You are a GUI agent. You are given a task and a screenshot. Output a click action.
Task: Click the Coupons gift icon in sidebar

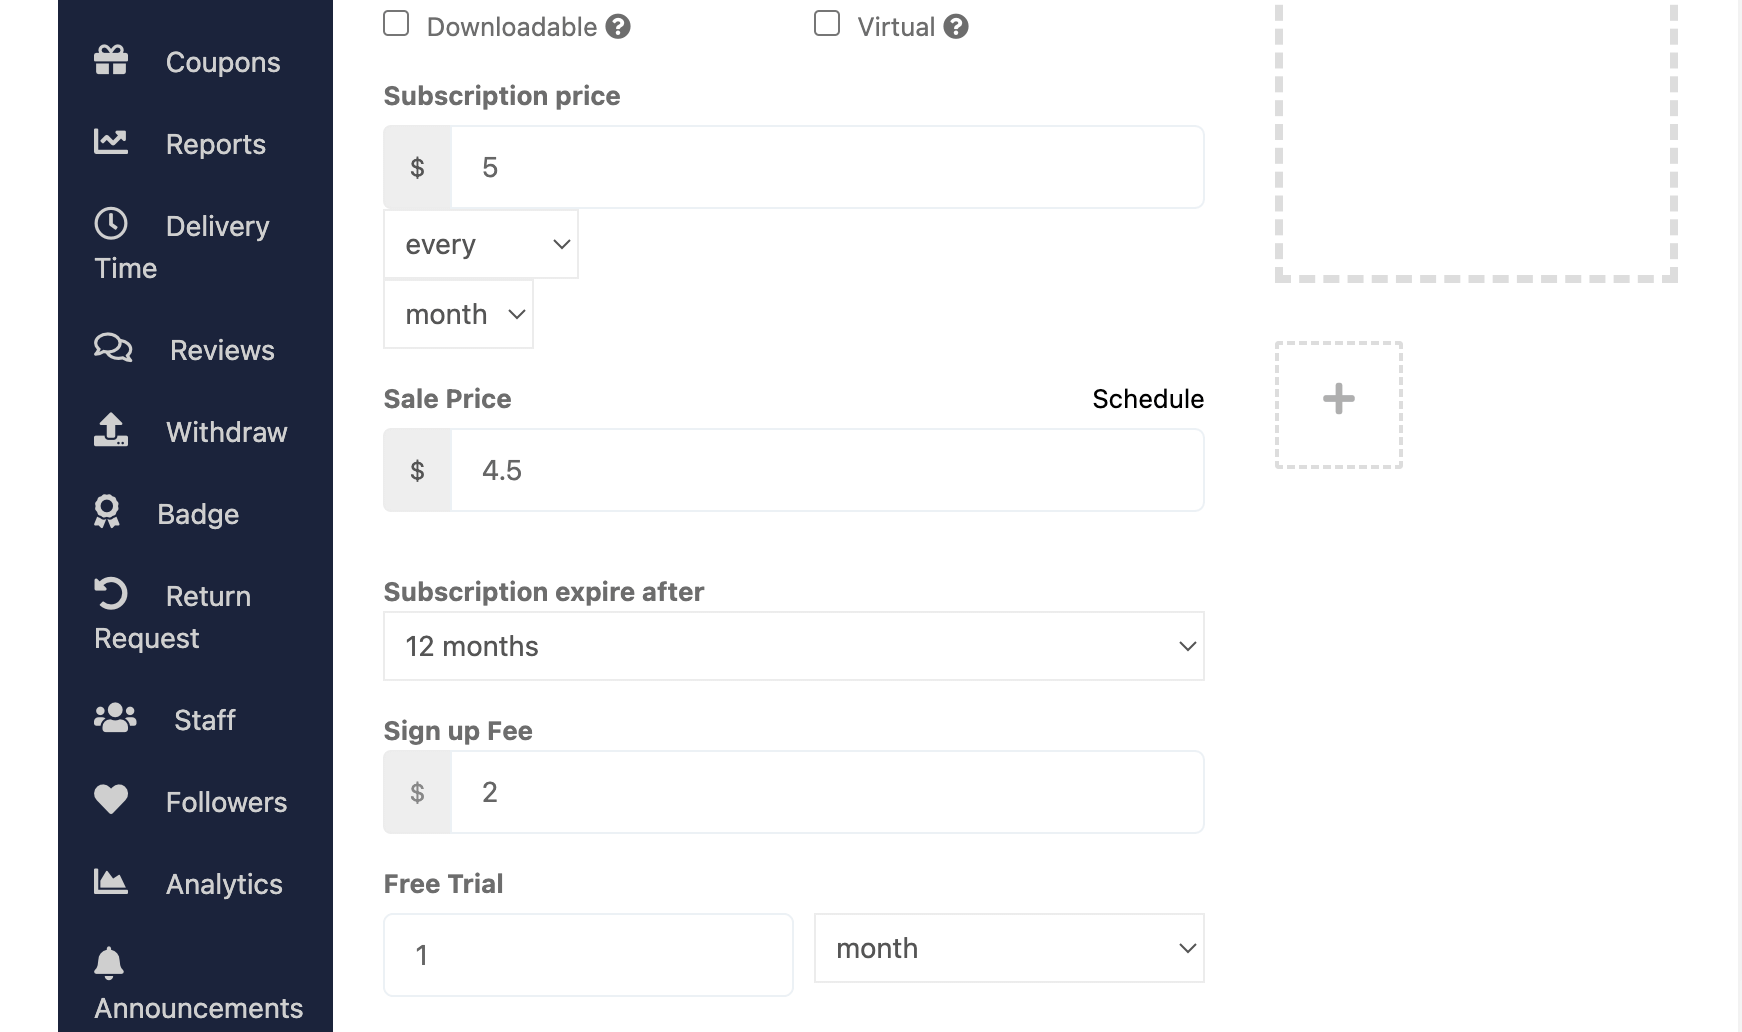(x=111, y=61)
